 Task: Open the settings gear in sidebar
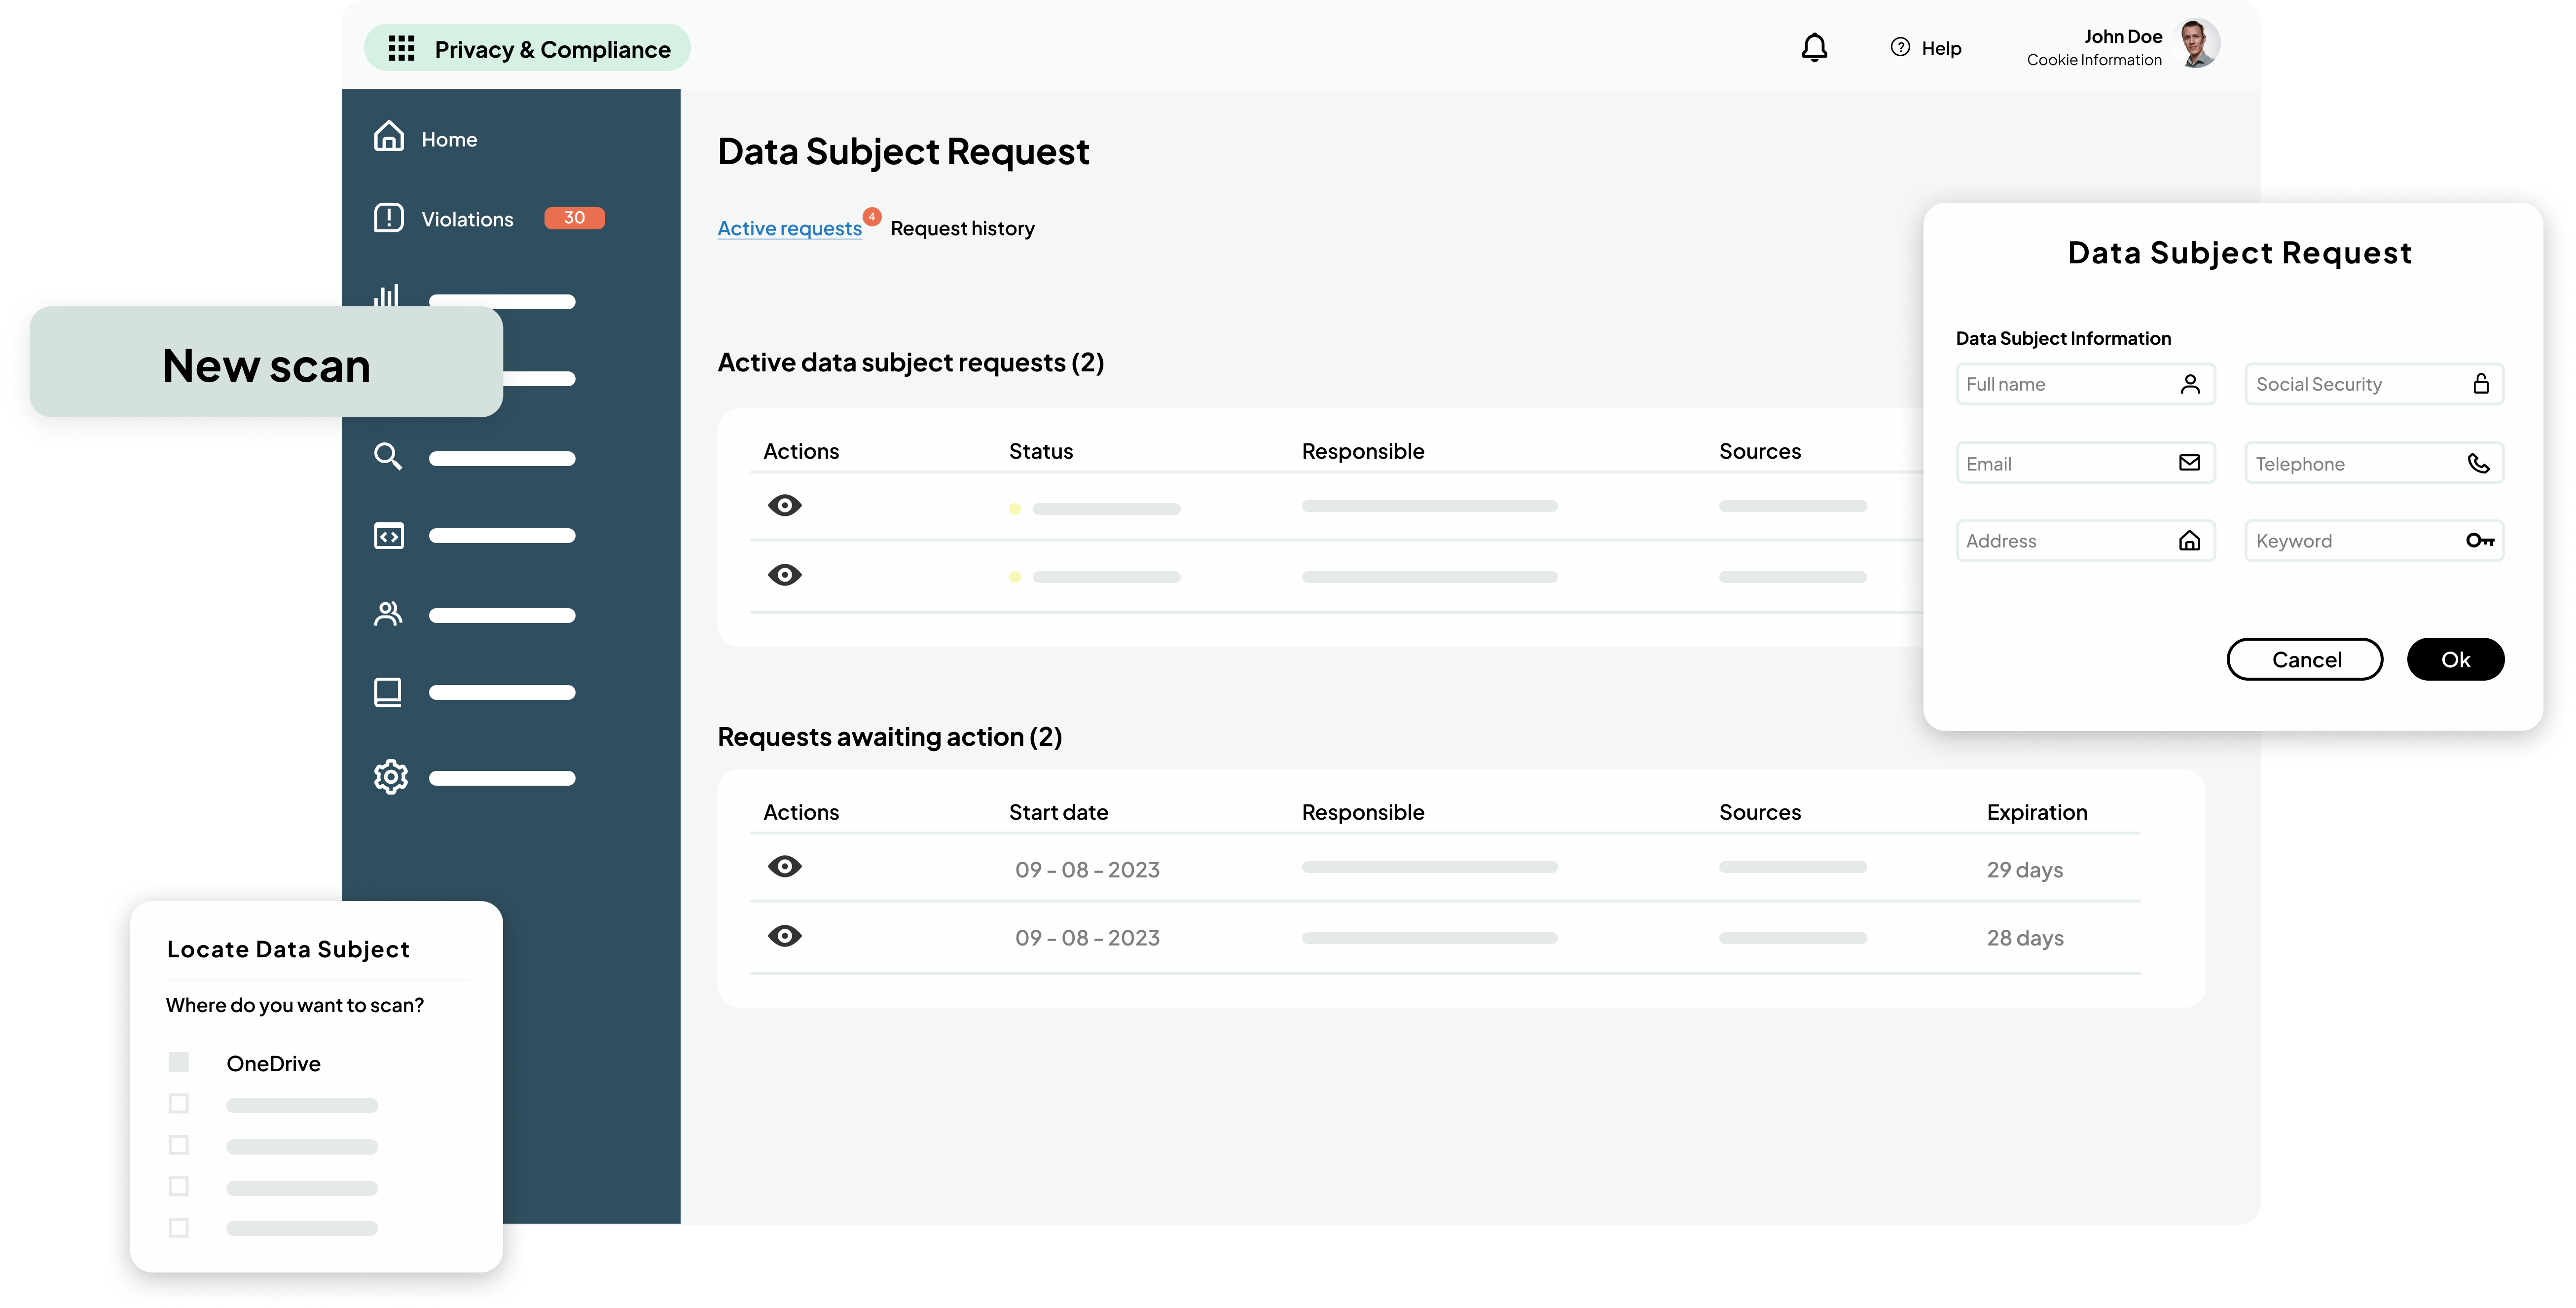tap(390, 777)
